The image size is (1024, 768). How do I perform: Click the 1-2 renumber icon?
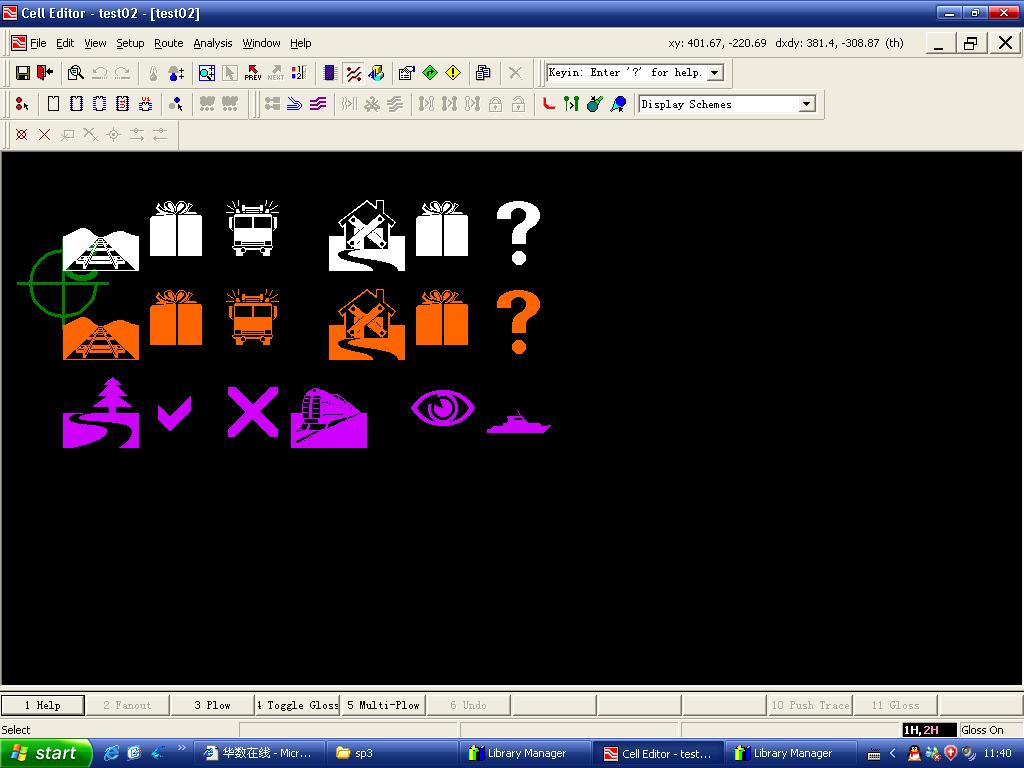tap(298, 73)
